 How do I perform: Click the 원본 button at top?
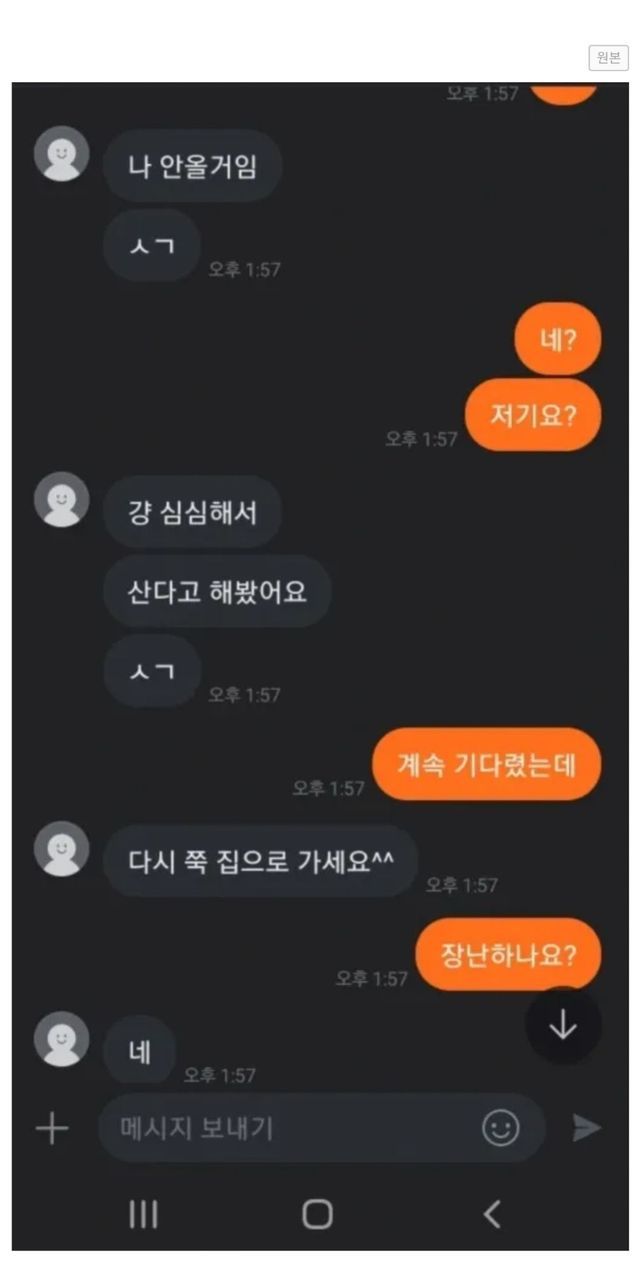[608, 57]
